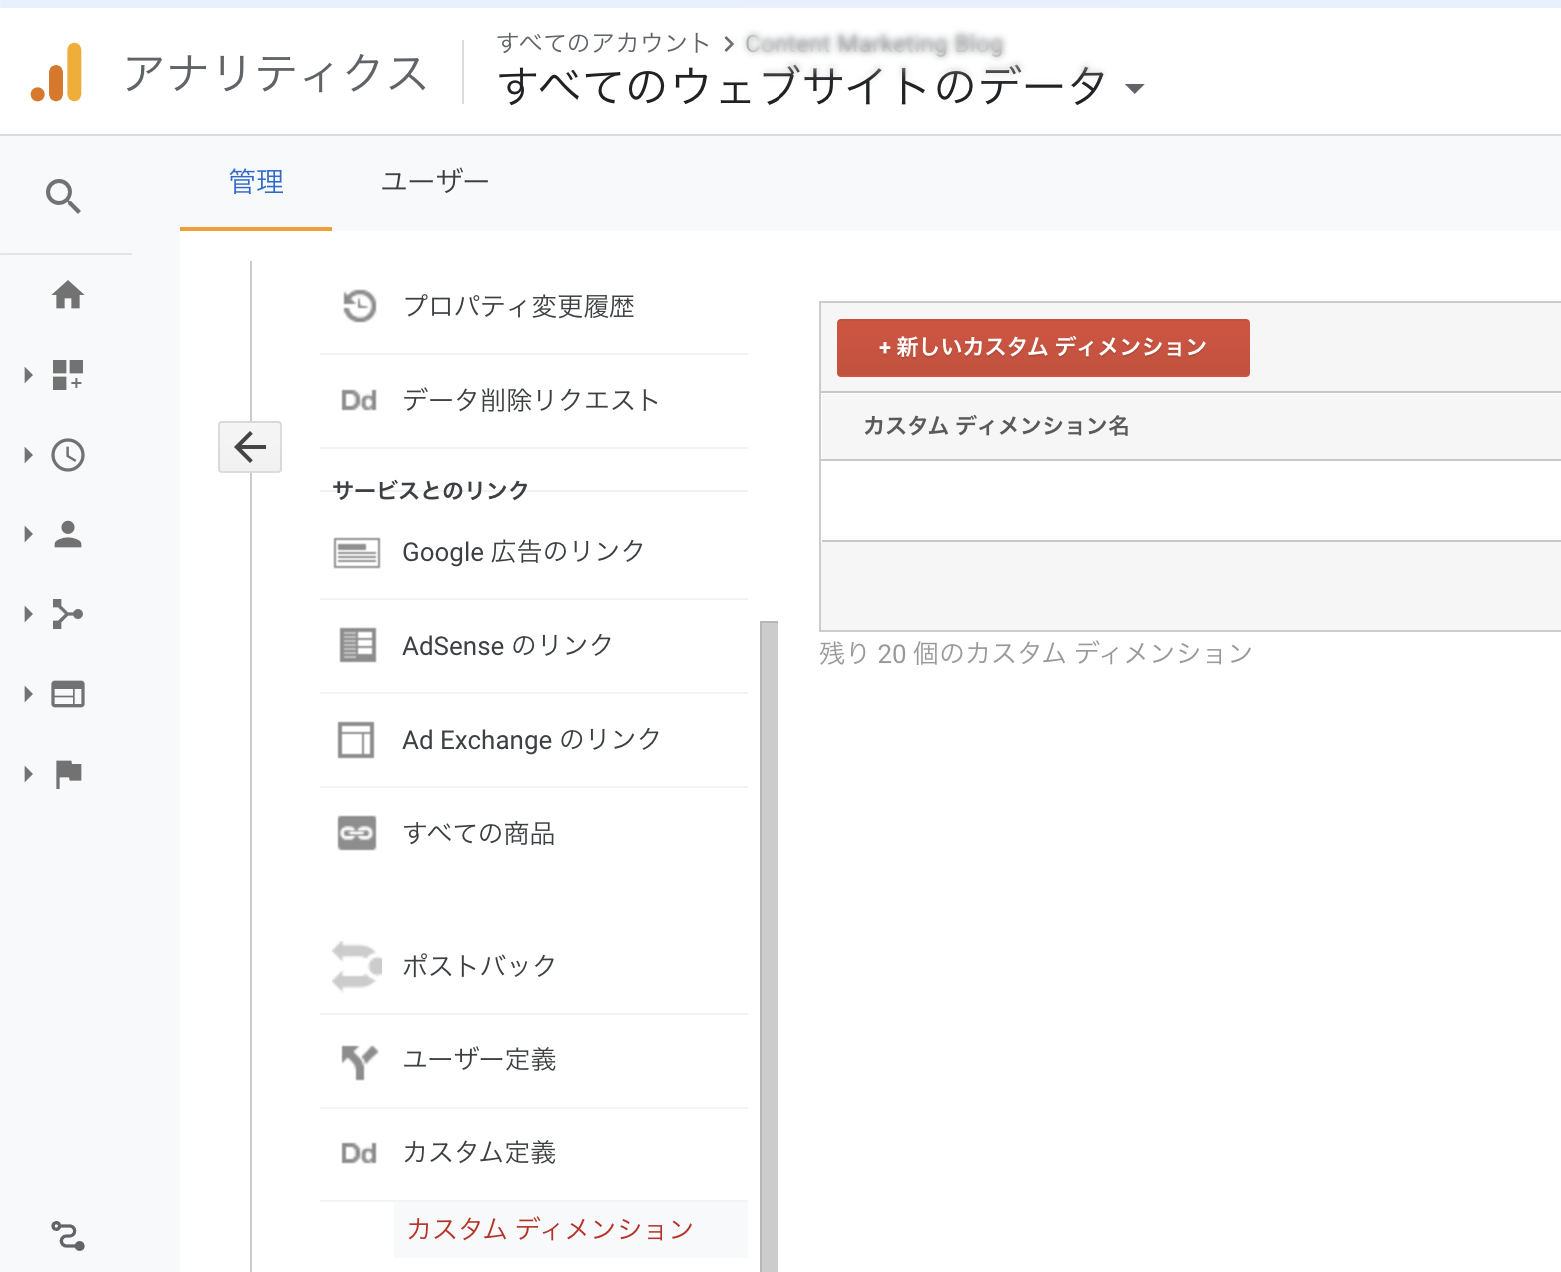The height and width of the screenshot is (1272, 1561).
Task: Click + 新しいカスタム ディメンション button
Action: pyautogui.click(x=1043, y=348)
